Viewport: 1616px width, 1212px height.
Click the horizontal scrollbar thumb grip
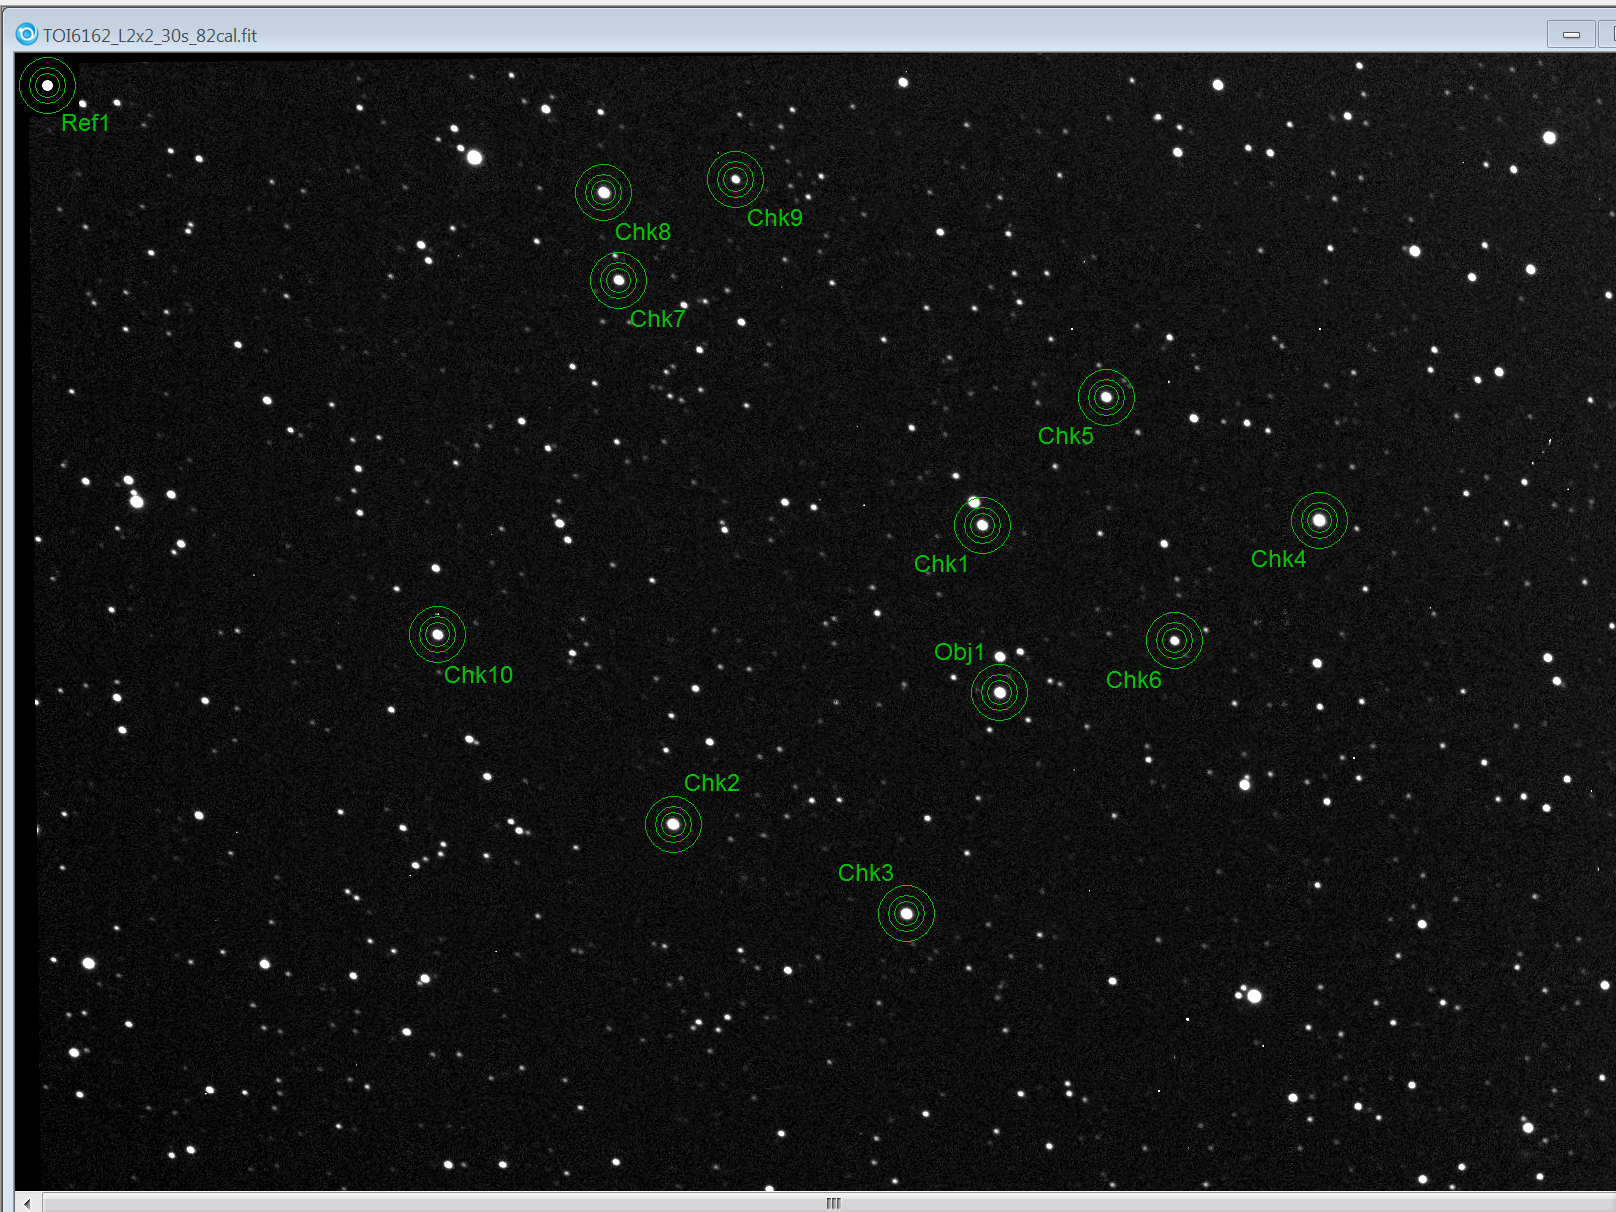(x=833, y=1203)
